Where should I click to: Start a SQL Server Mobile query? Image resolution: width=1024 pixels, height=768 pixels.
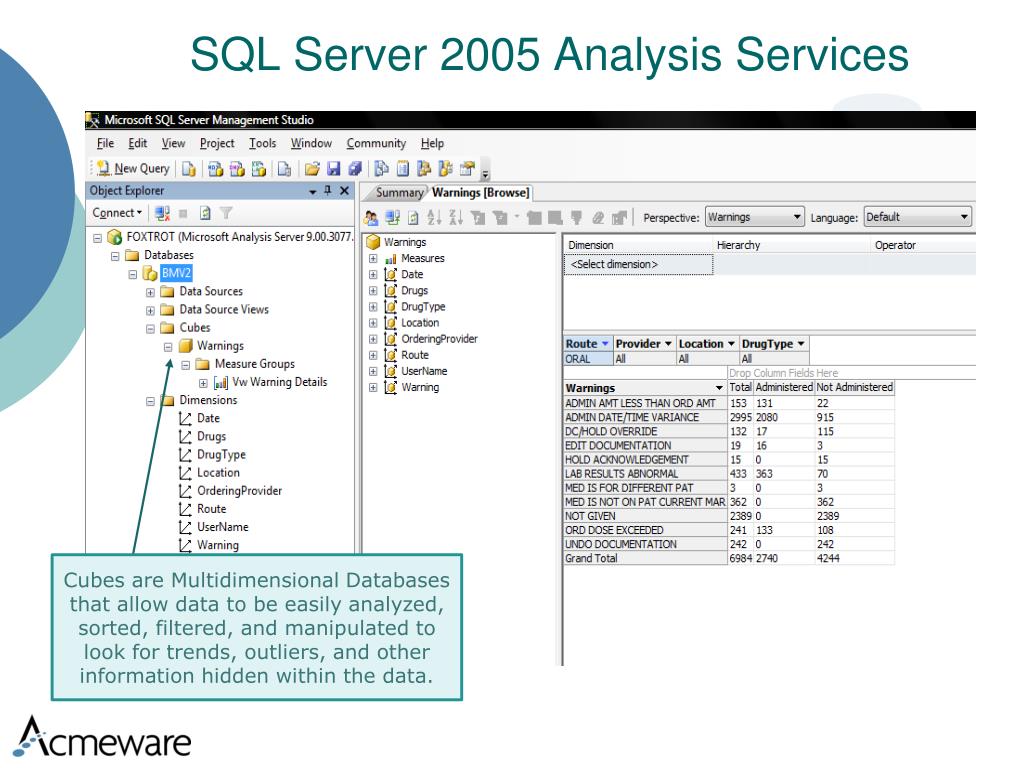[x=284, y=169]
